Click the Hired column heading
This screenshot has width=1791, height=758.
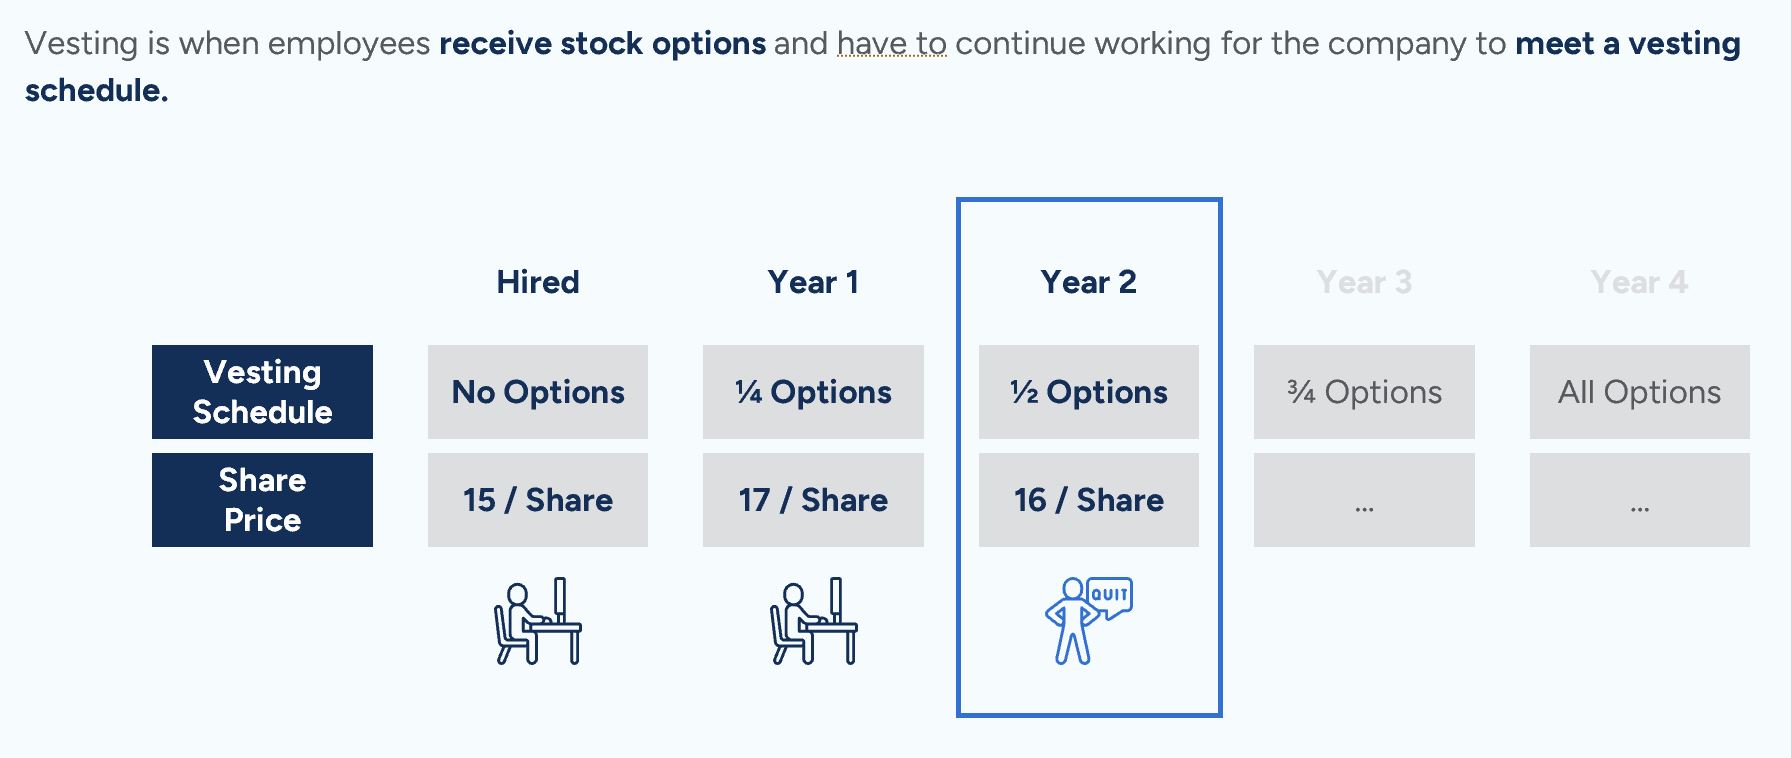[x=538, y=282]
